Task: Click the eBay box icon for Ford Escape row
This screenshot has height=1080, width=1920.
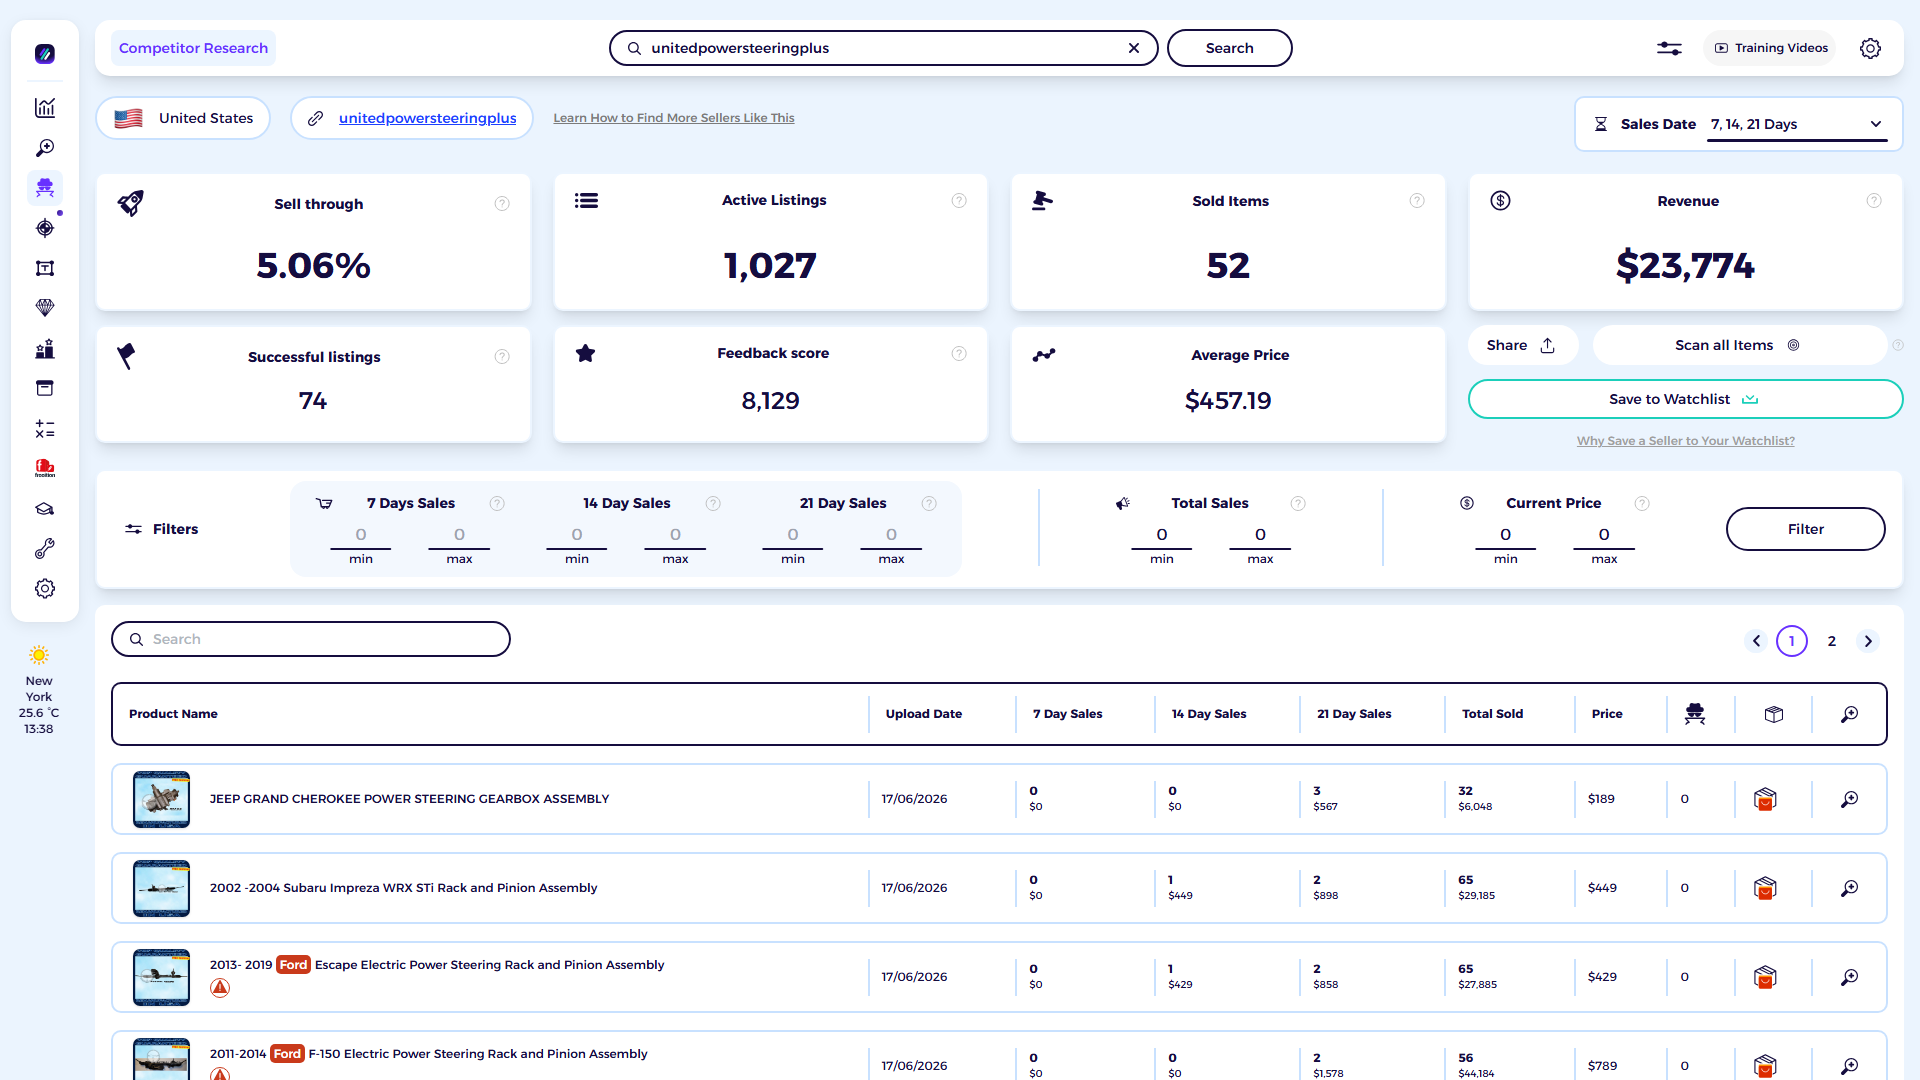Action: click(x=1765, y=977)
